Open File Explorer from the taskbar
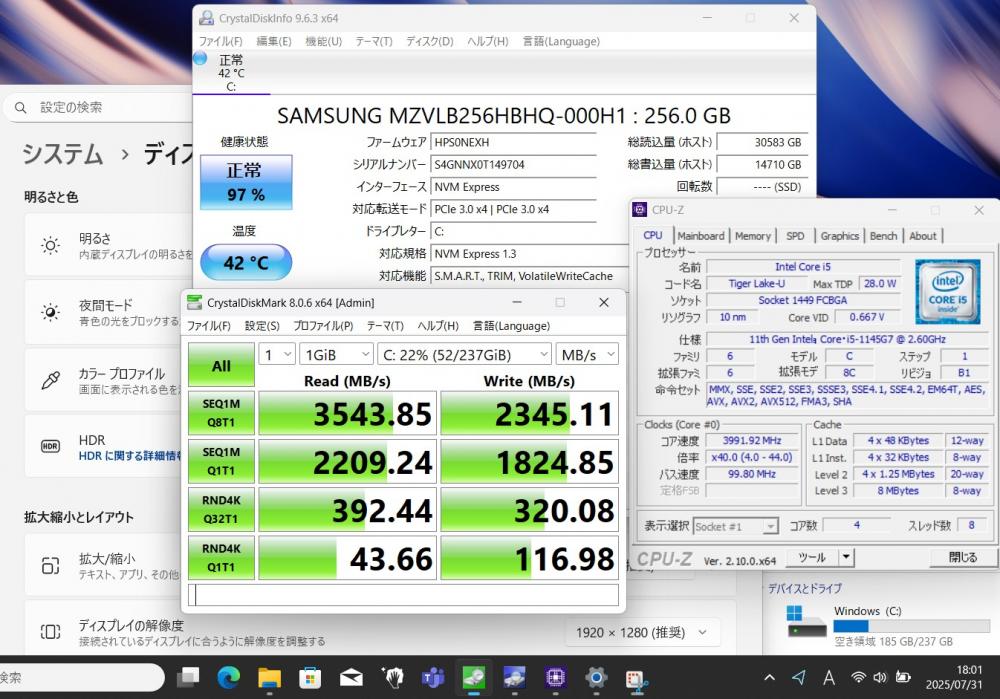Image resolution: width=1000 pixels, height=699 pixels. click(x=269, y=677)
